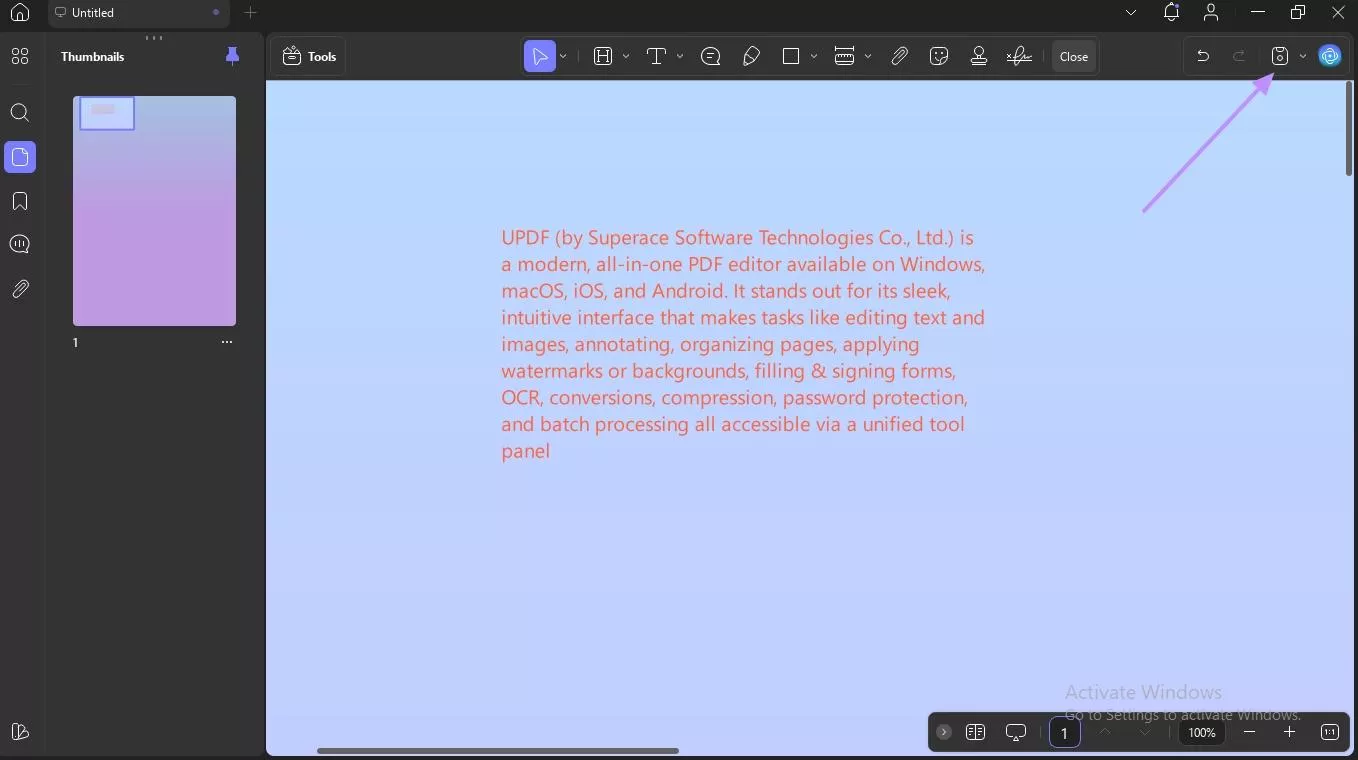
Task: Open the text tool dropdown
Action: coord(680,56)
